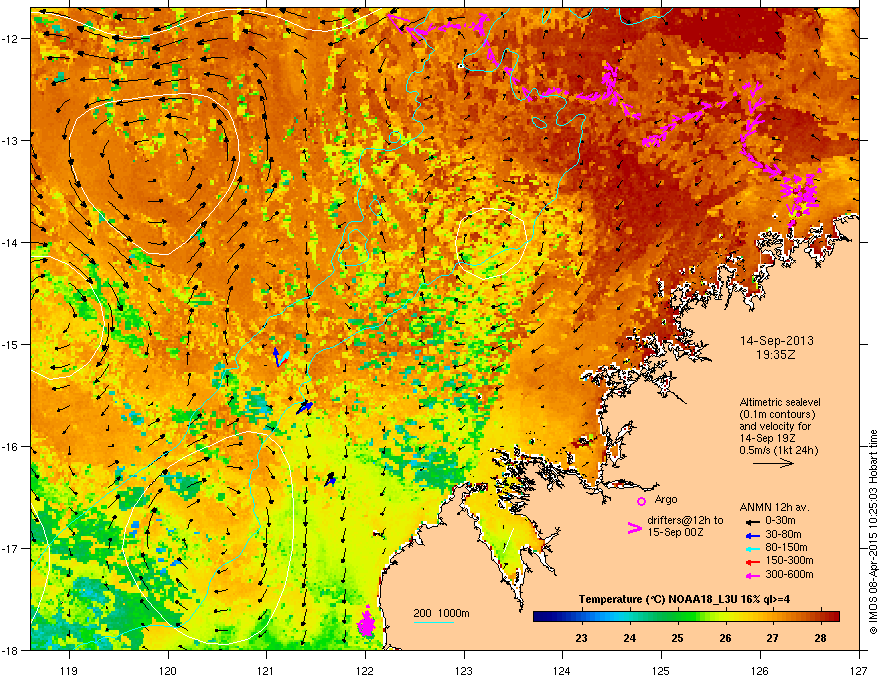Viewport: 880px width, 680px height.
Task: Select the time text 19:35Z
Action: click(x=776, y=355)
